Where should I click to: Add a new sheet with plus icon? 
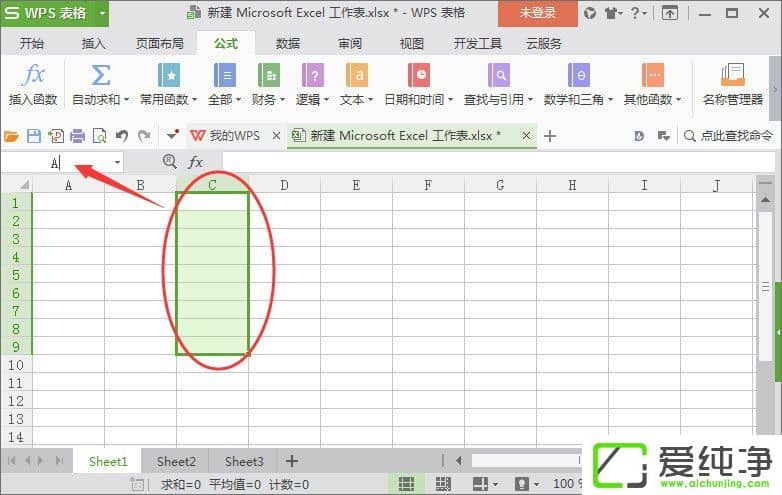pos(292,461)
